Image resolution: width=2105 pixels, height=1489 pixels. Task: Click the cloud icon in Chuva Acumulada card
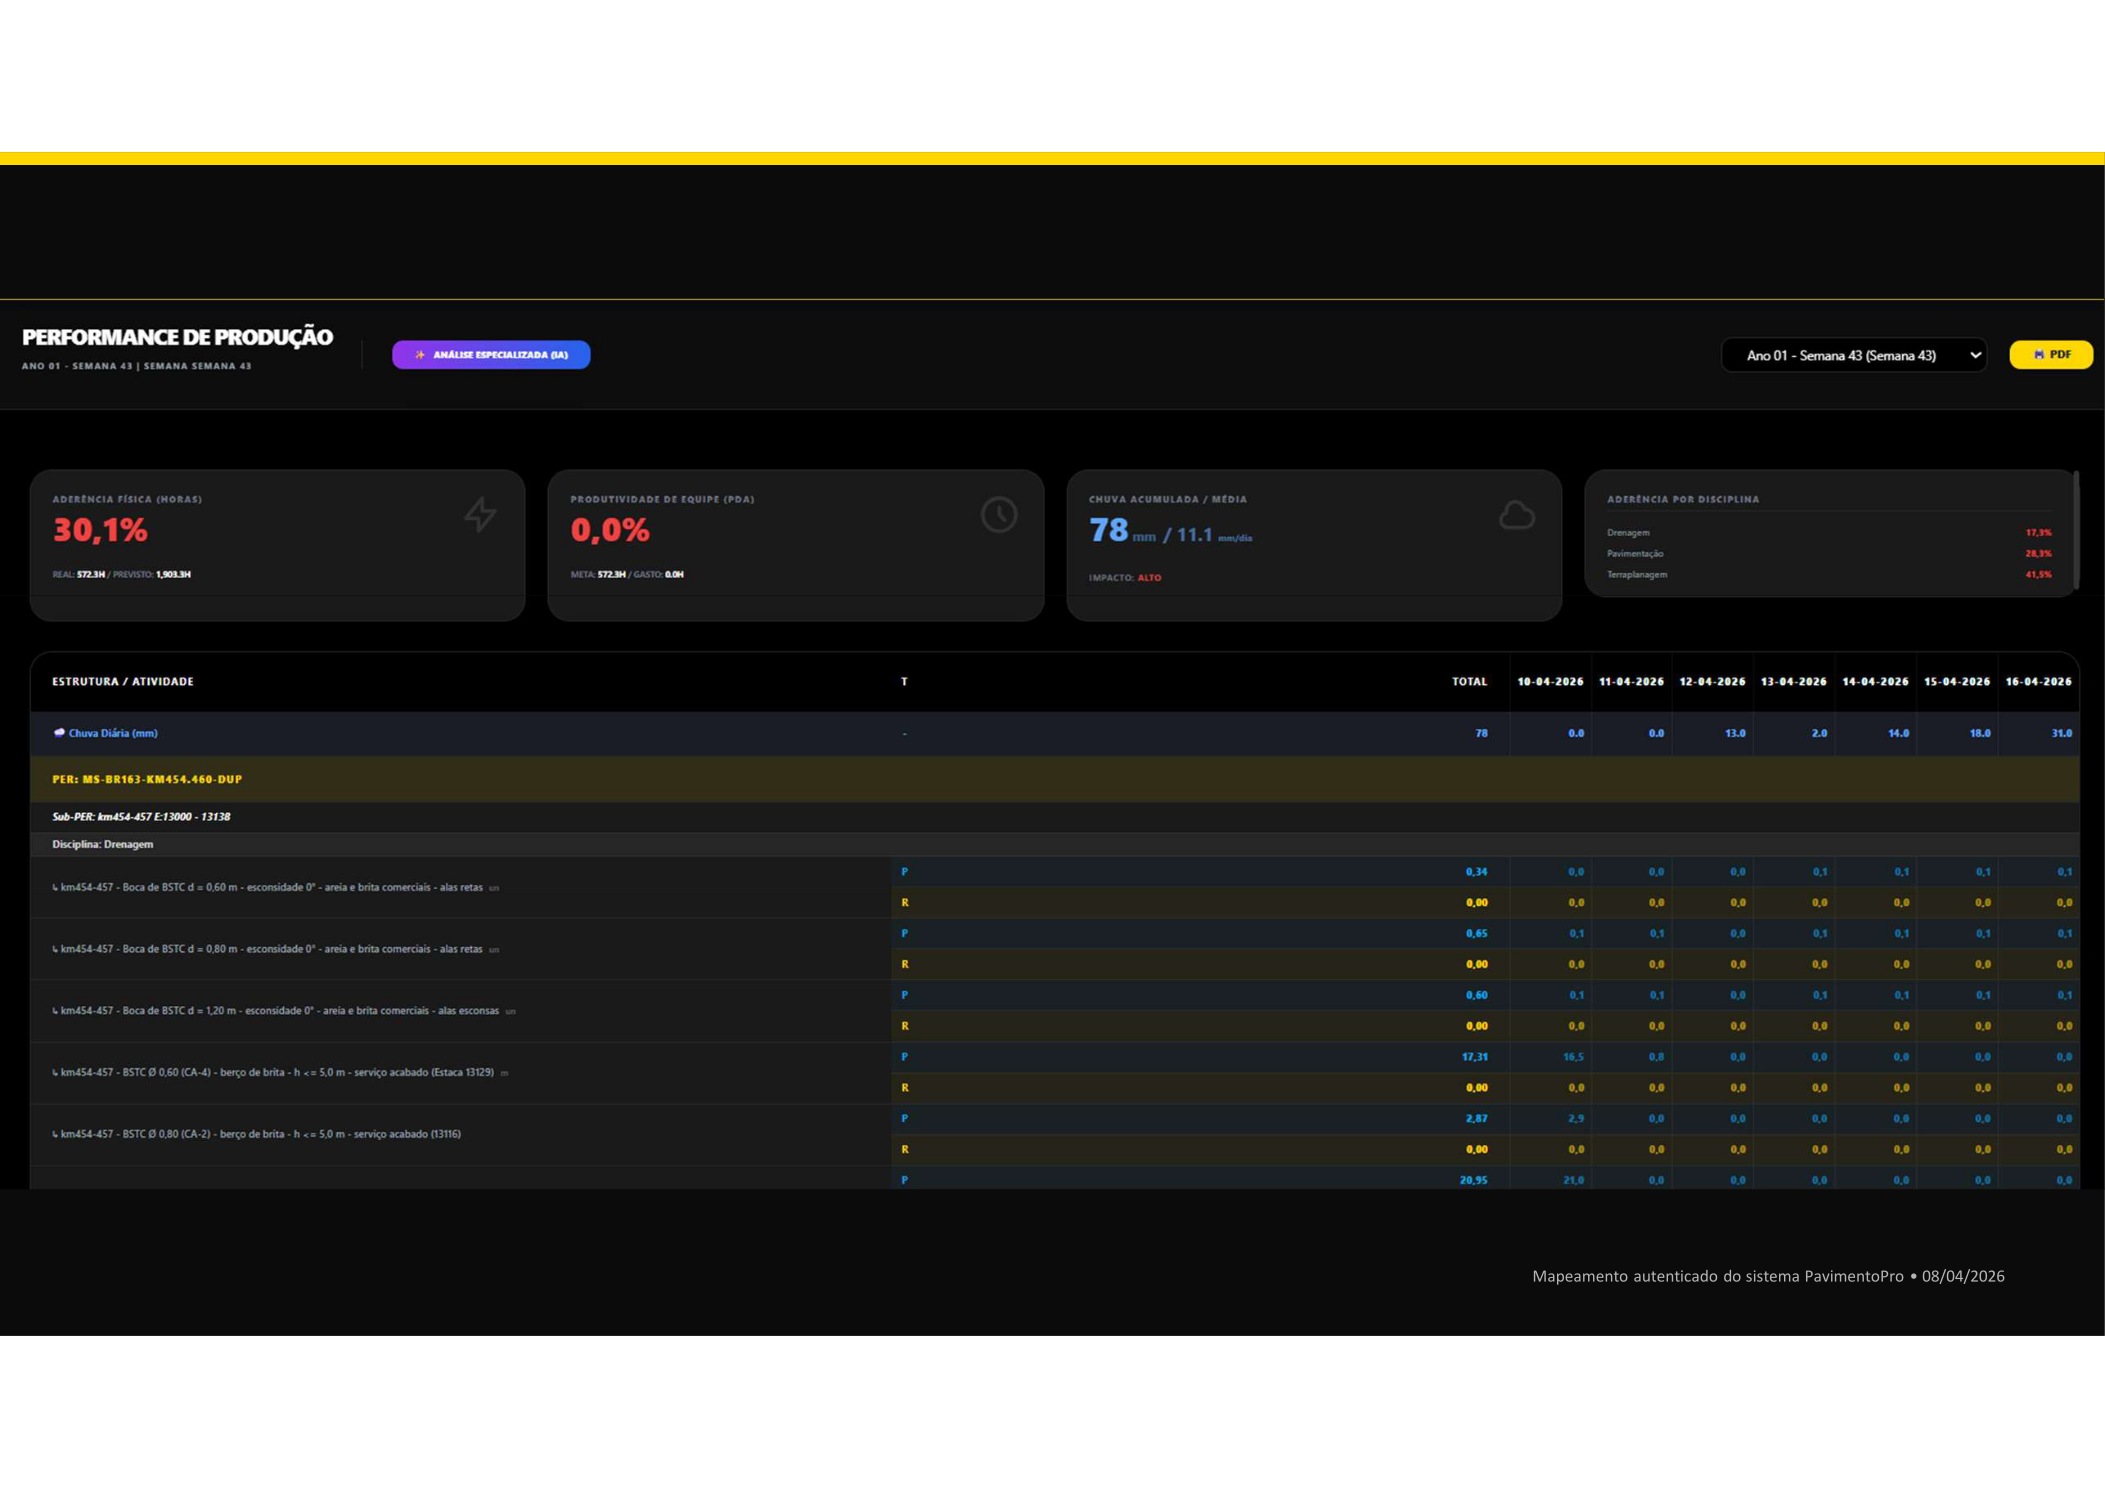(x=1517, y=514)
